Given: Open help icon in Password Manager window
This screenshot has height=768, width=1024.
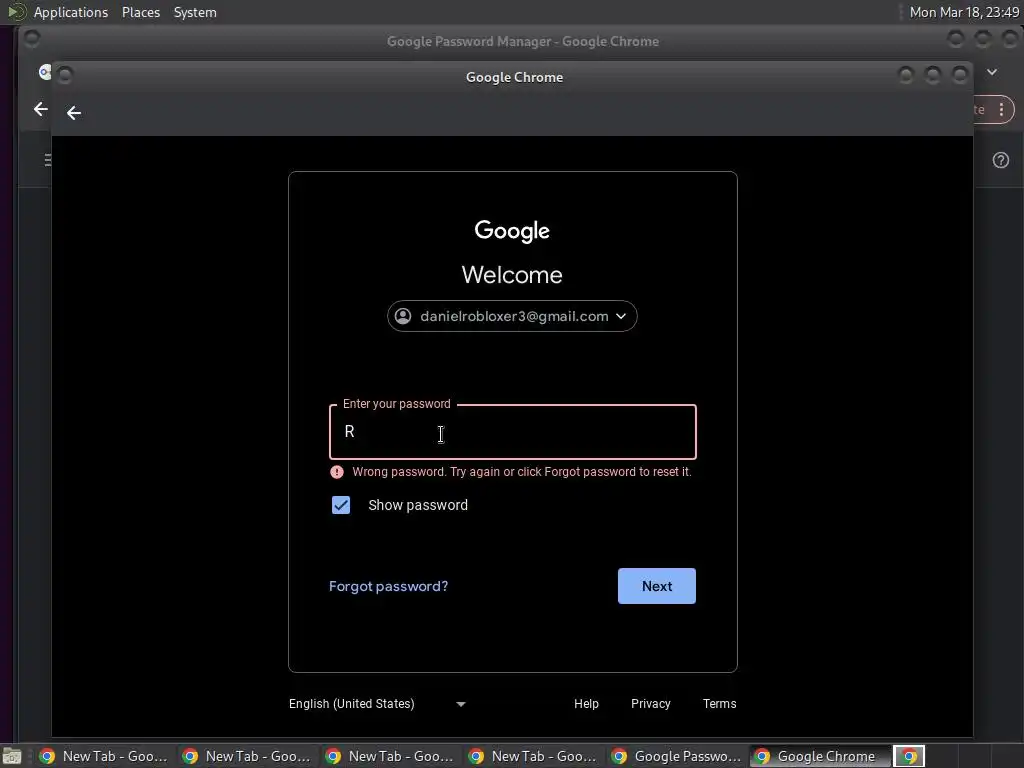Looking at the screenshot, I should (1000, 160).
